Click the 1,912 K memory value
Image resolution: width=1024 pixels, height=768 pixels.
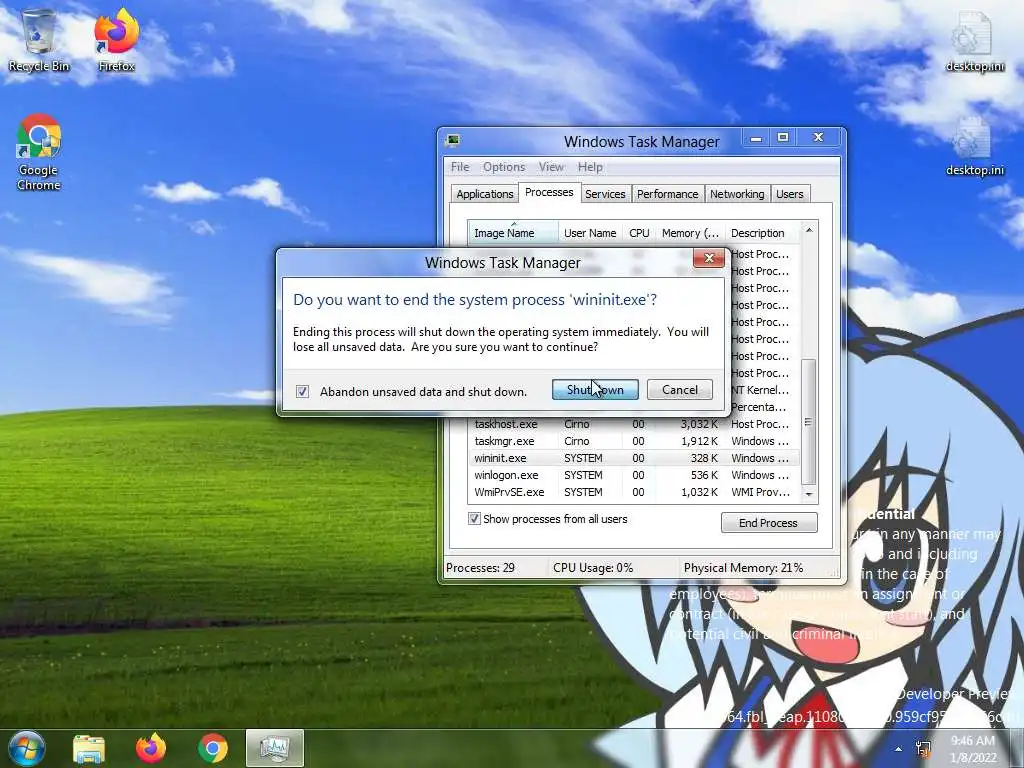(698, 441)
